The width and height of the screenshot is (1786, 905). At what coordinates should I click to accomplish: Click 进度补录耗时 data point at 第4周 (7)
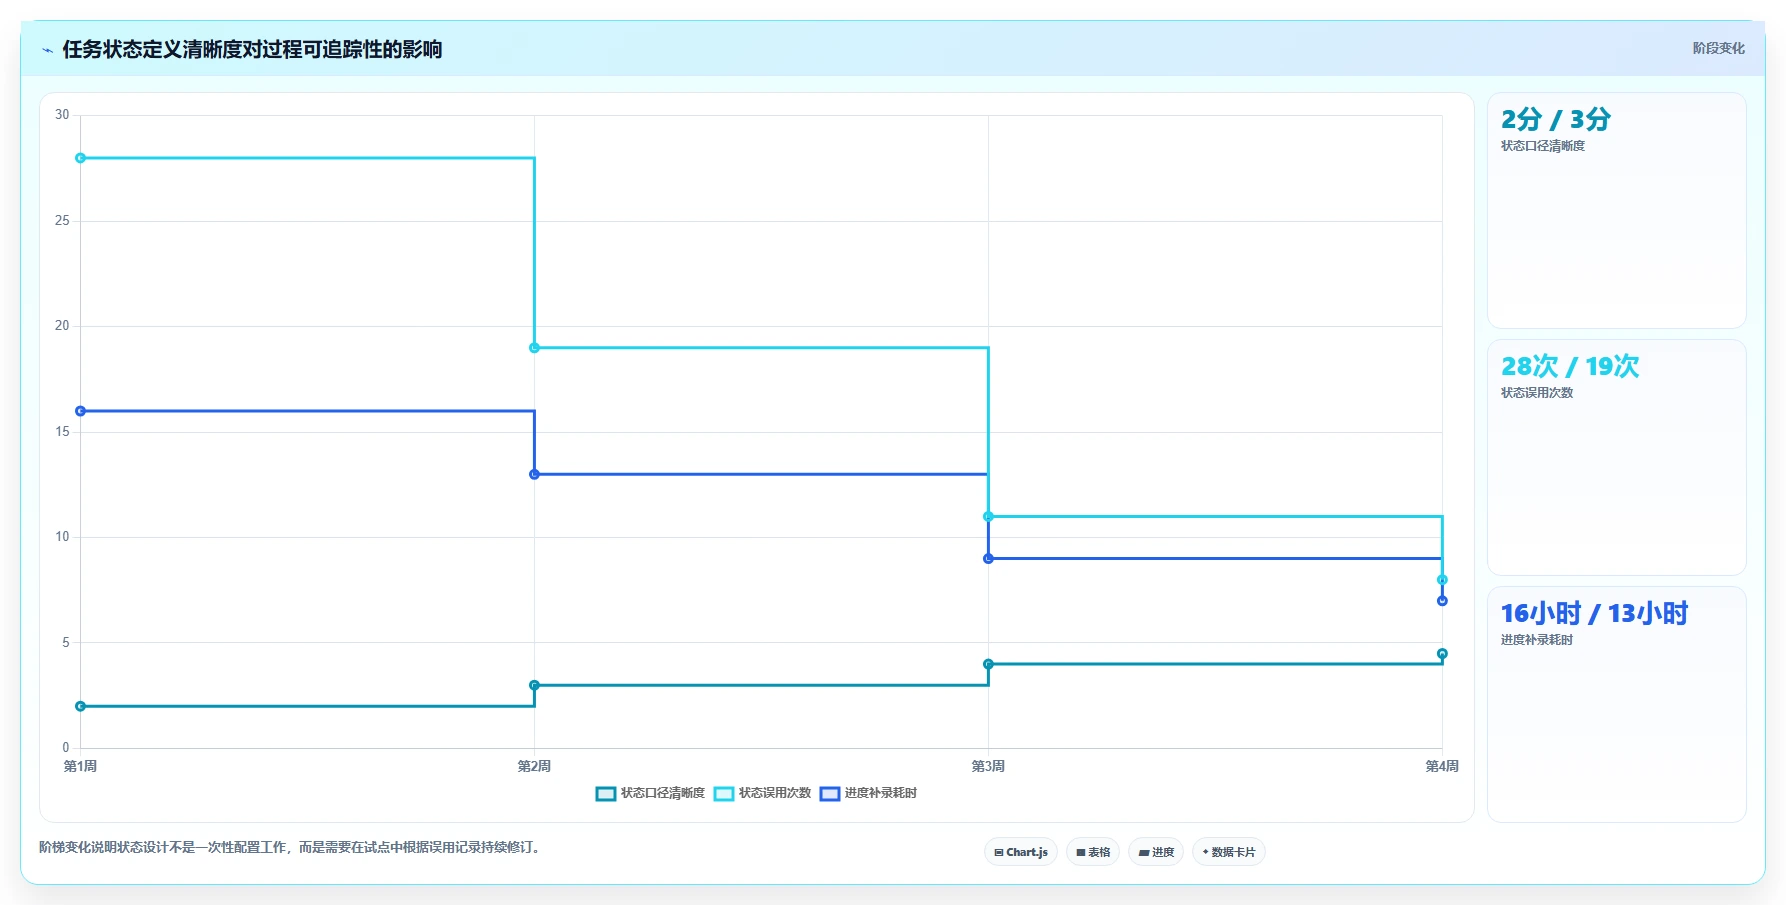tap(1442, 601)
